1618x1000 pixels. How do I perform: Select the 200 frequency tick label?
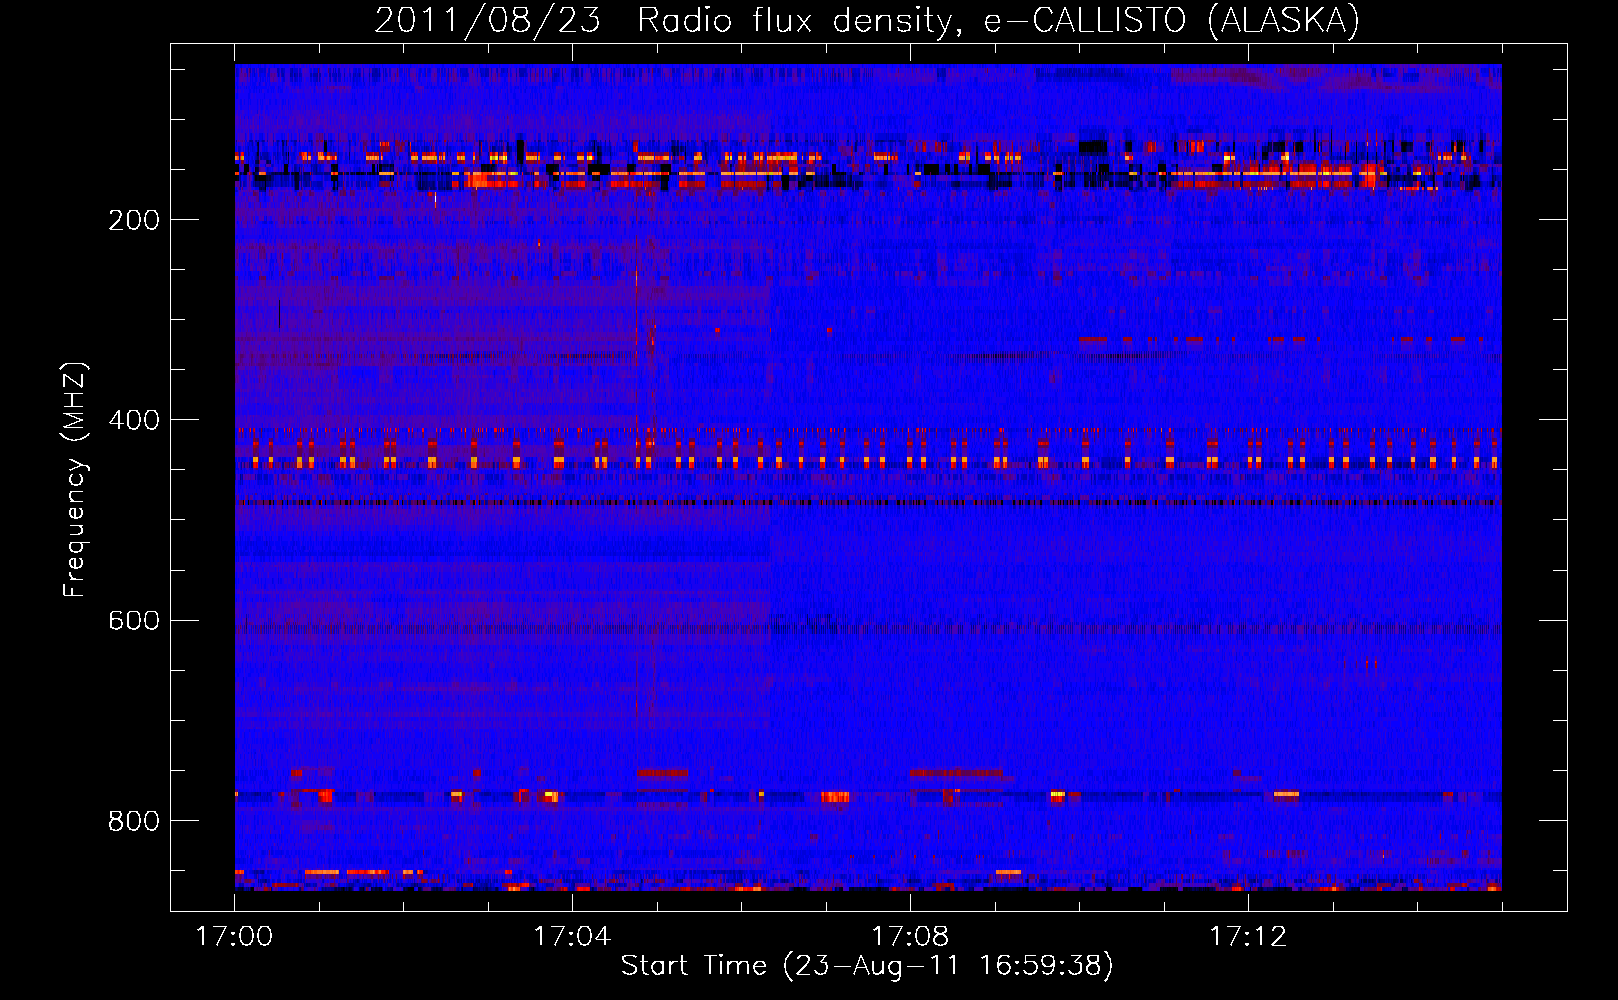click(134, 220)
